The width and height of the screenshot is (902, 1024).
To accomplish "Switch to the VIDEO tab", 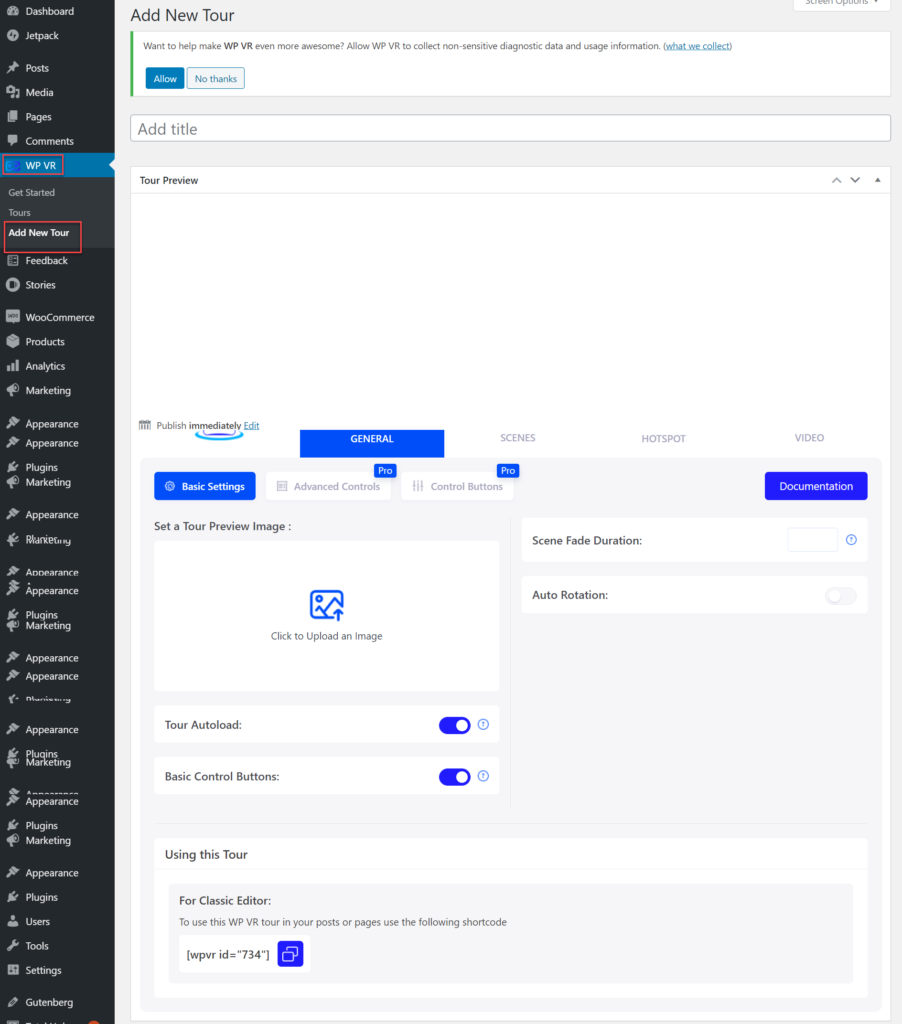I will pyautogui.click(x=809, y=438).
